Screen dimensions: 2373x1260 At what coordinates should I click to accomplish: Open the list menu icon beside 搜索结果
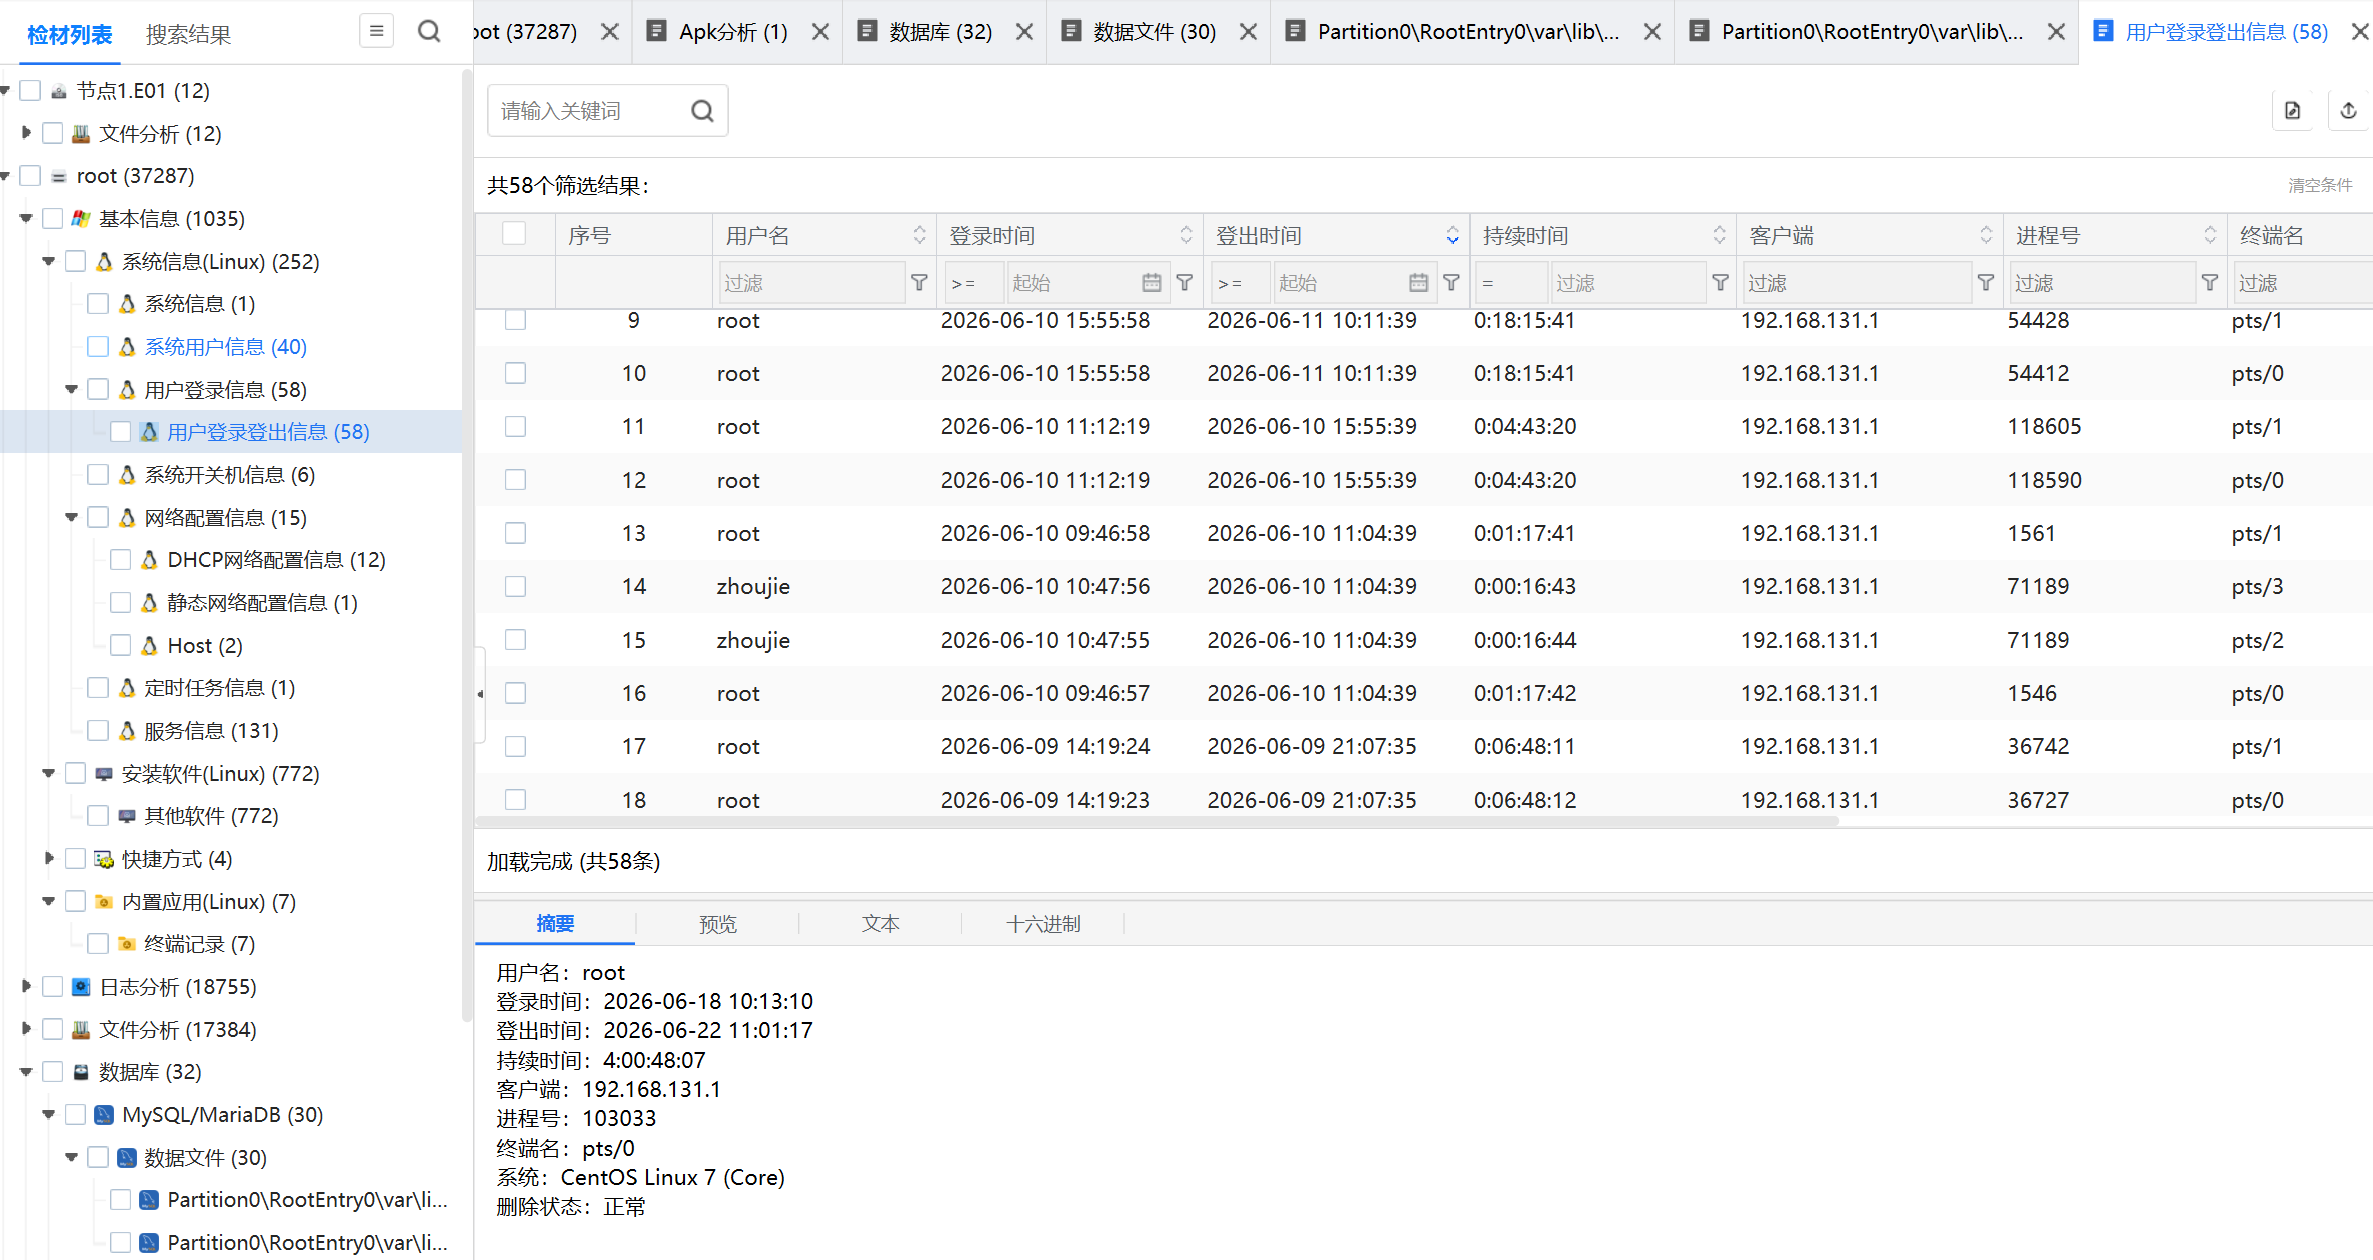(376, 32)
